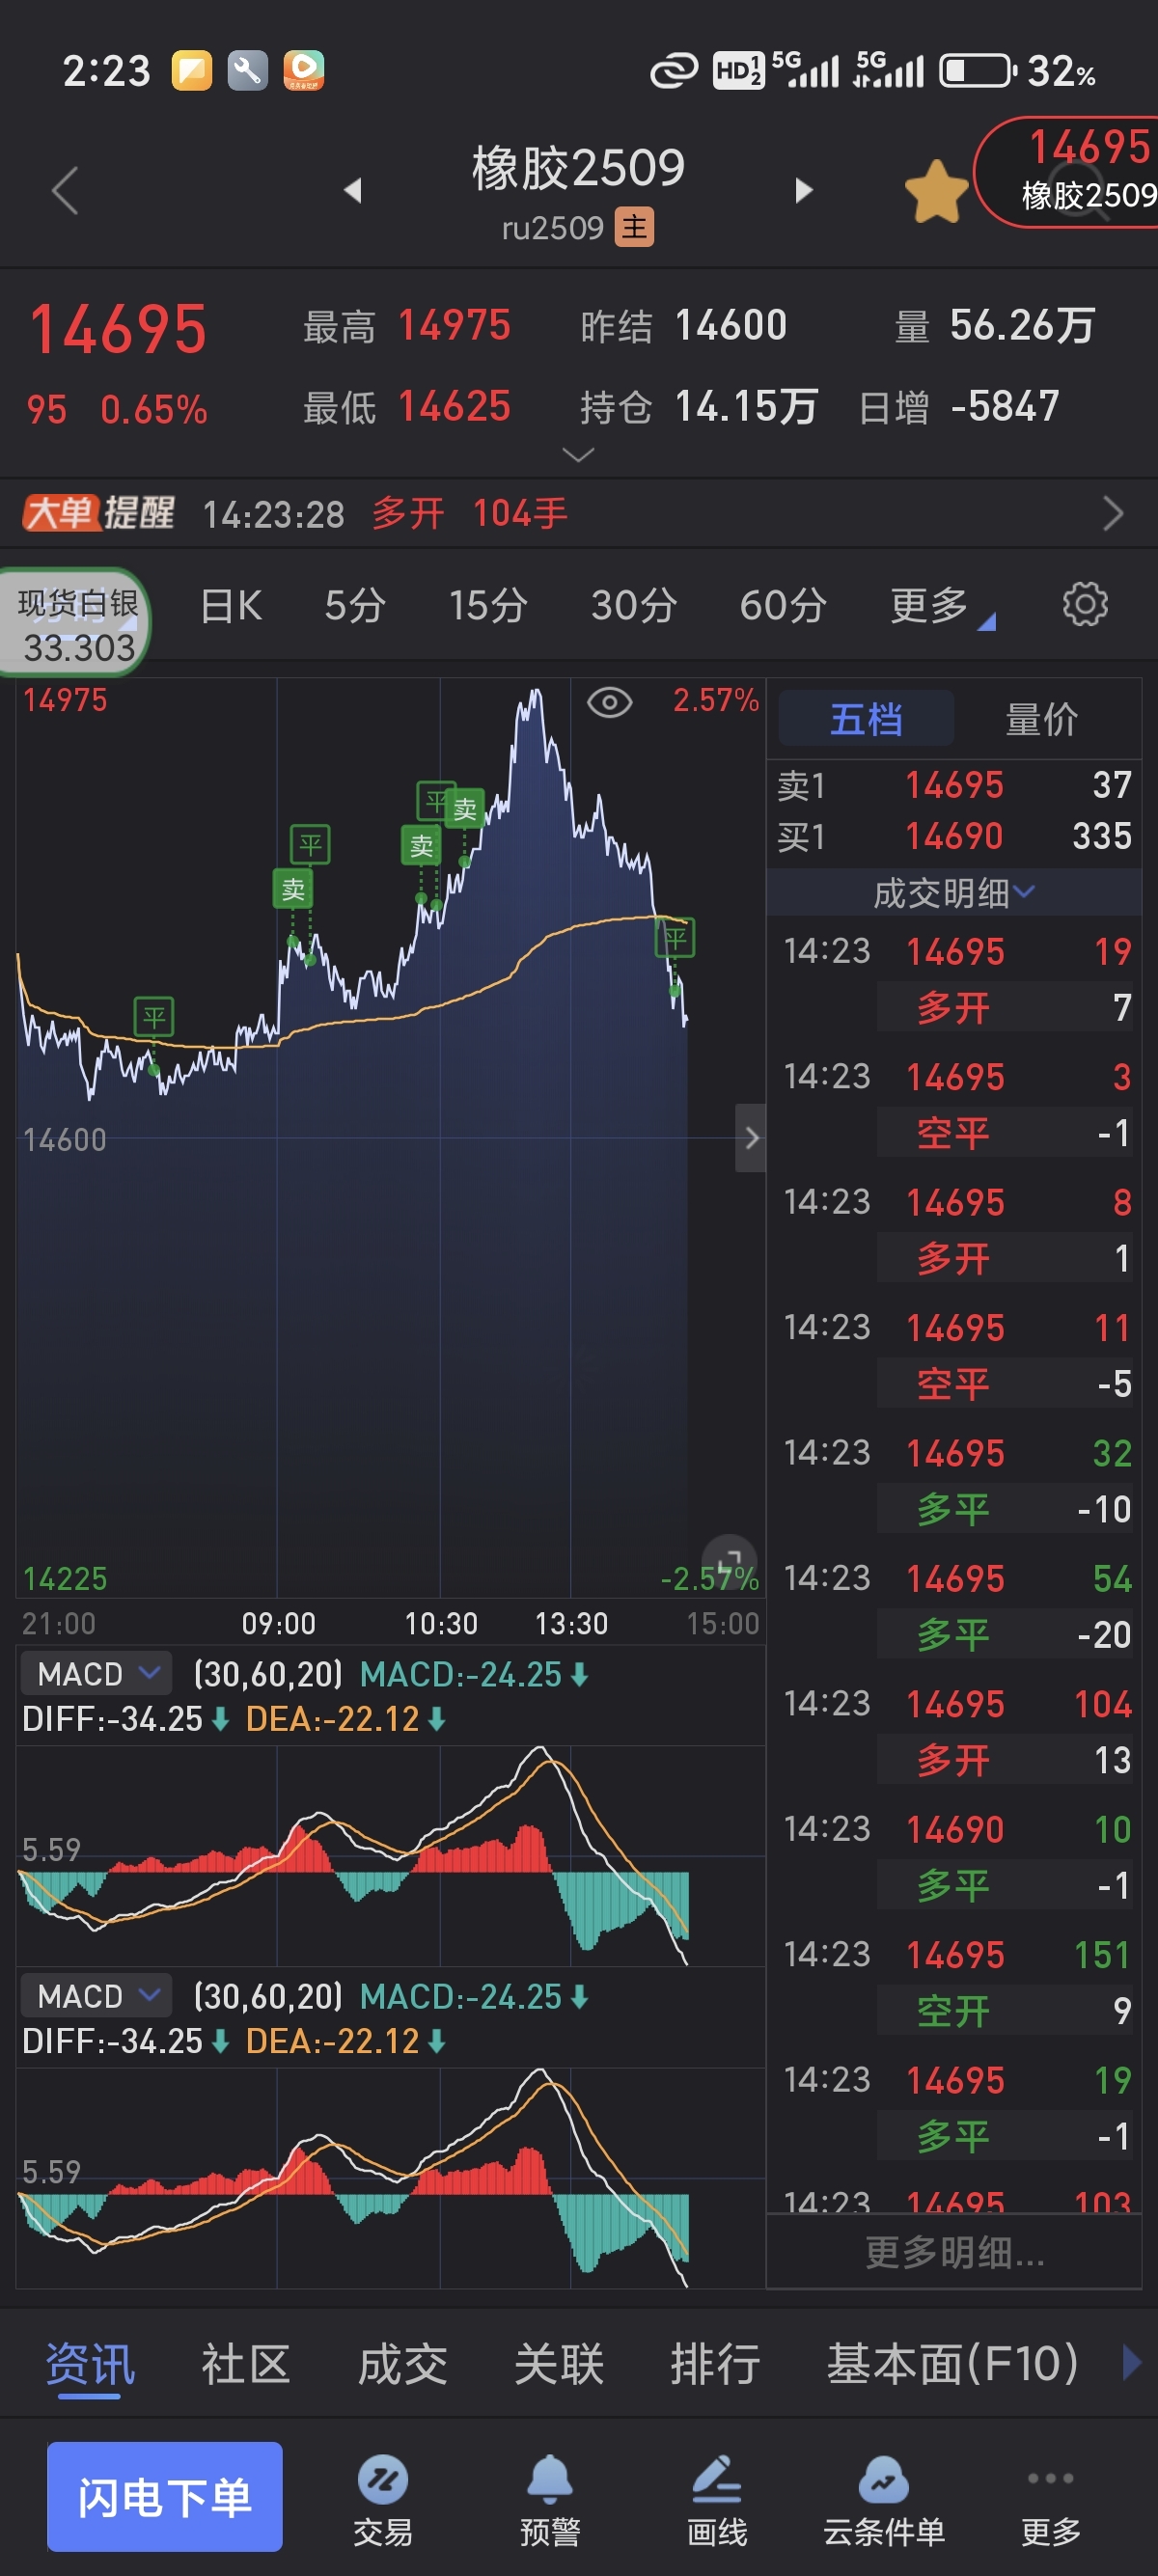Tap the 最低 14625 value
The image size is (1158, 2576).
click(454, 406)
